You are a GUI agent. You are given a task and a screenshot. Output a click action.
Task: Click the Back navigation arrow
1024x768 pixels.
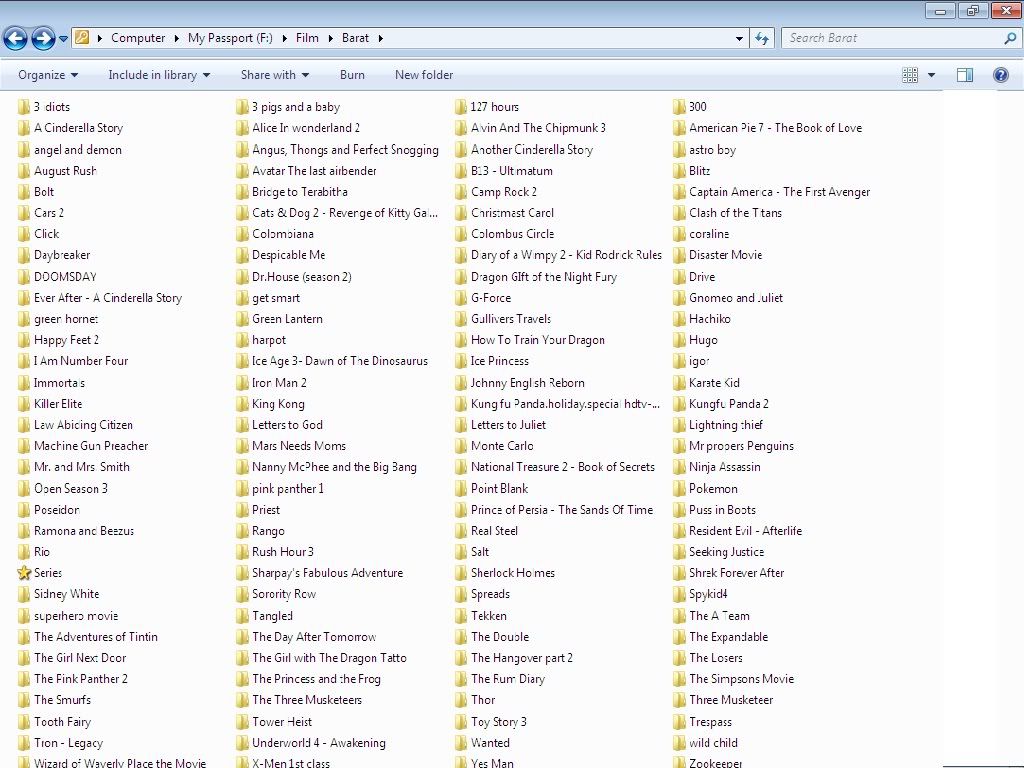16,39
